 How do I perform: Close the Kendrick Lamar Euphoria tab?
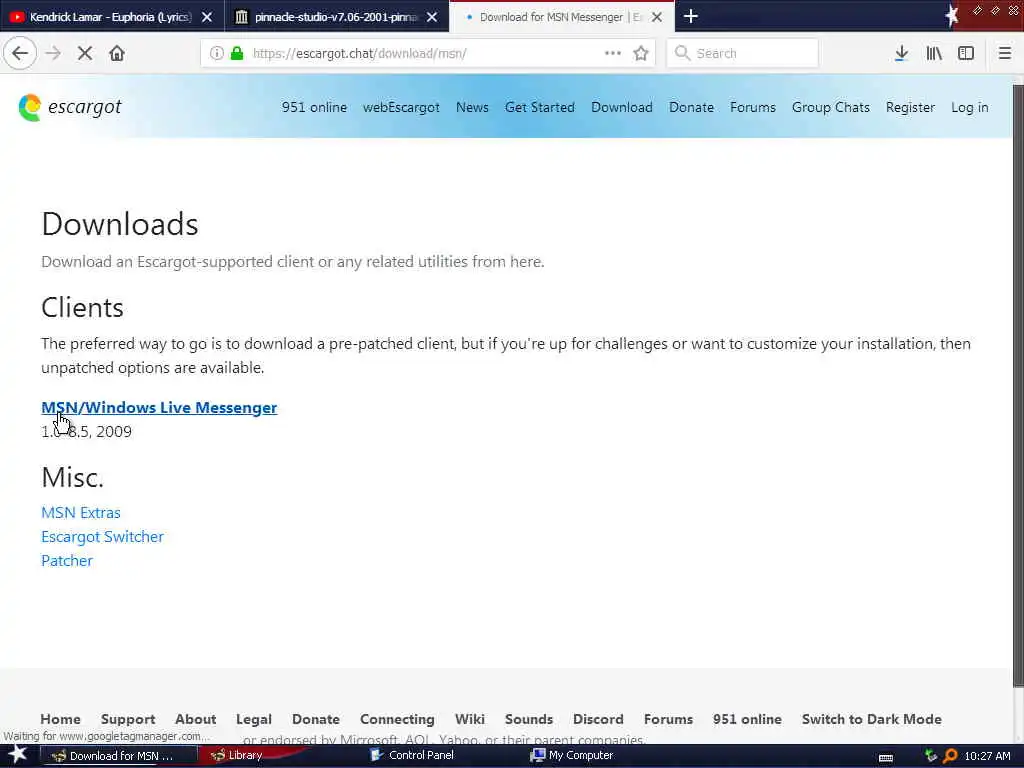207,17
